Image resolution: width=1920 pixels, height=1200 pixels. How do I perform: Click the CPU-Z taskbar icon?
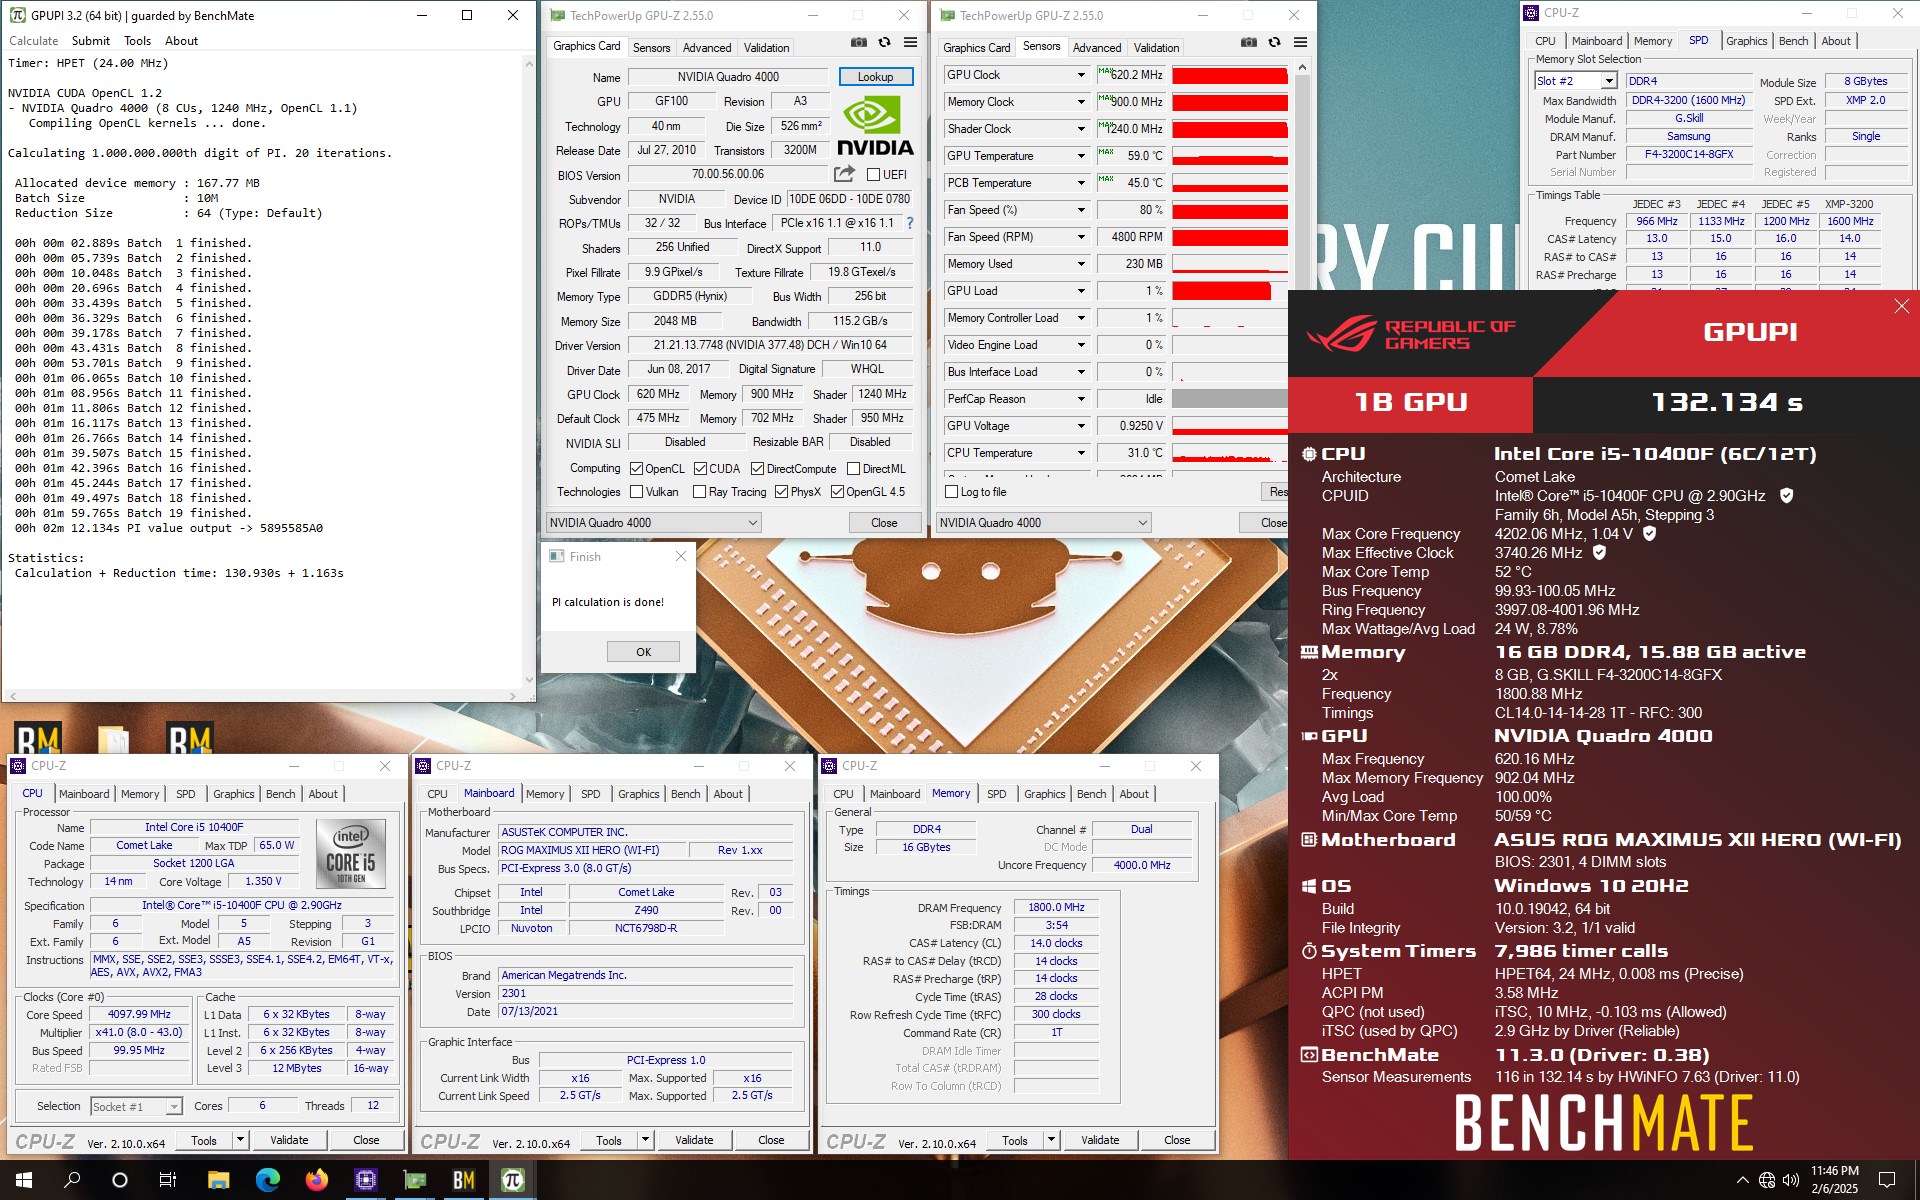tap(365, 1180)
